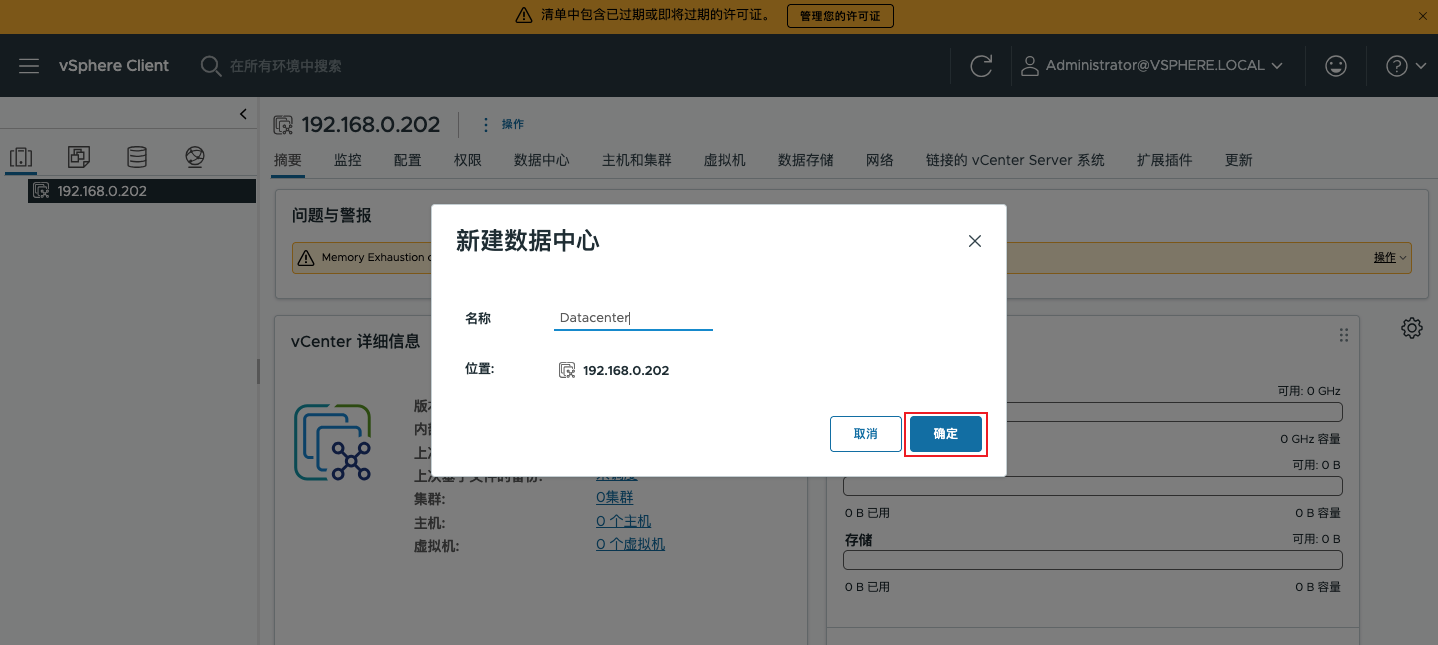Open the alarm 操作 dropdown
This screenshot has height=645, width=1438.
(x=1390, y=257)
